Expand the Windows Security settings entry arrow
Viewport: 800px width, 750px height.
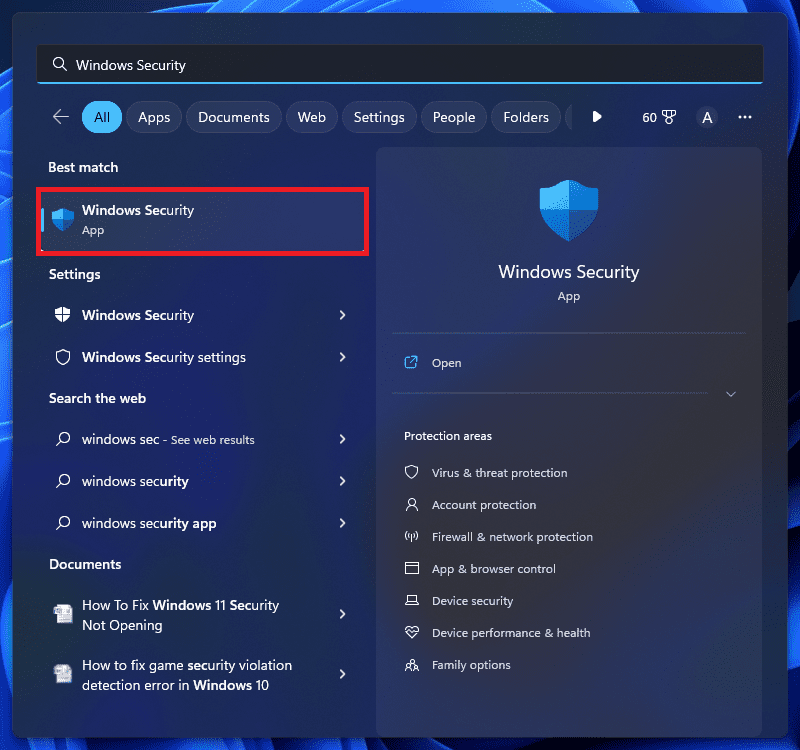[x=342, y=357]
